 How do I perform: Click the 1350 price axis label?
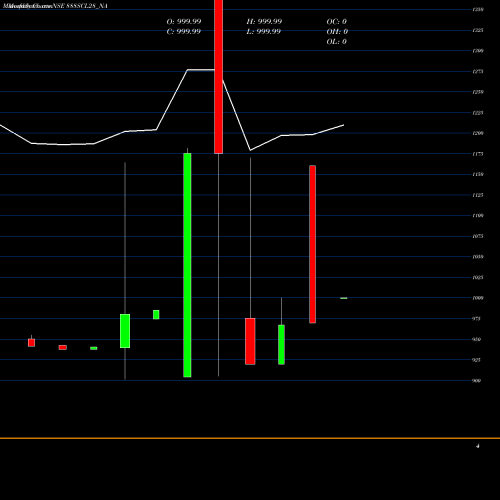pyautogui.click(x=478, y=9)
